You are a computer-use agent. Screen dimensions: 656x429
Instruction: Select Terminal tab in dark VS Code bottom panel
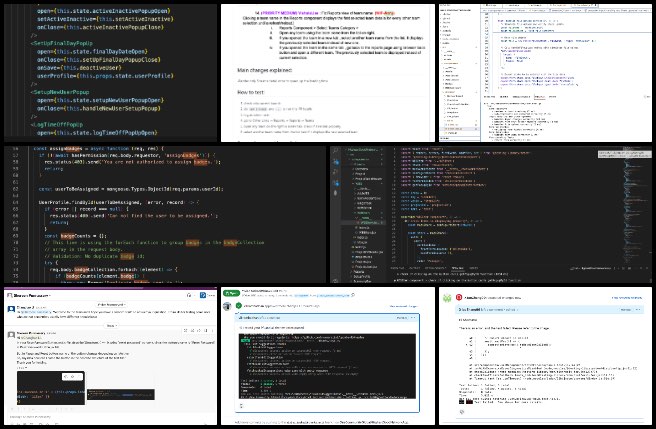point(453,268)
